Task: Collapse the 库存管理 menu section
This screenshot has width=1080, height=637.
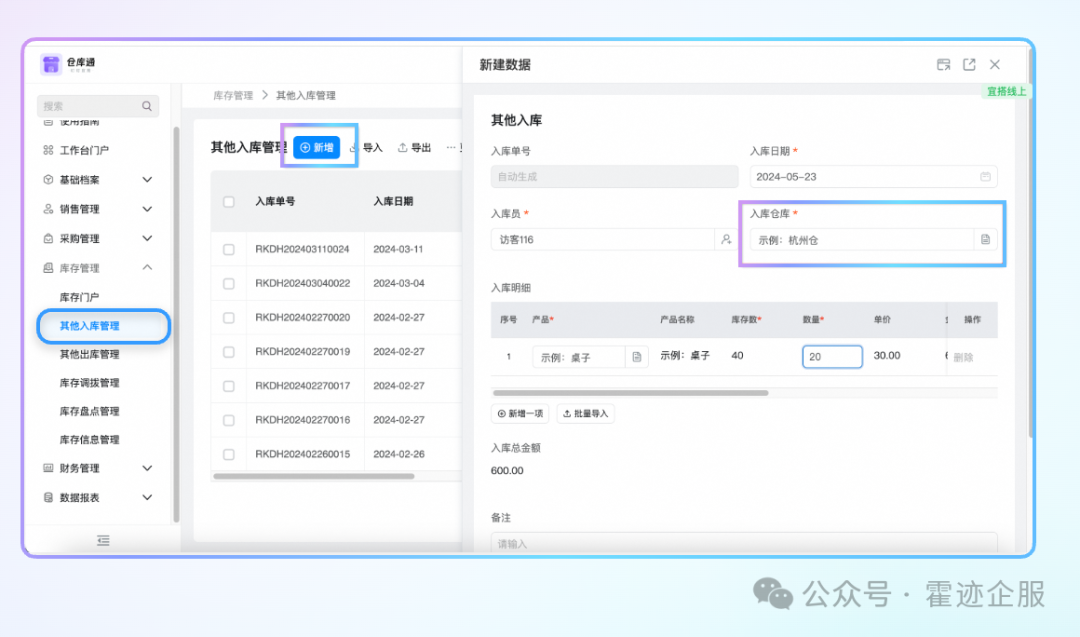Action: point(147,268)
